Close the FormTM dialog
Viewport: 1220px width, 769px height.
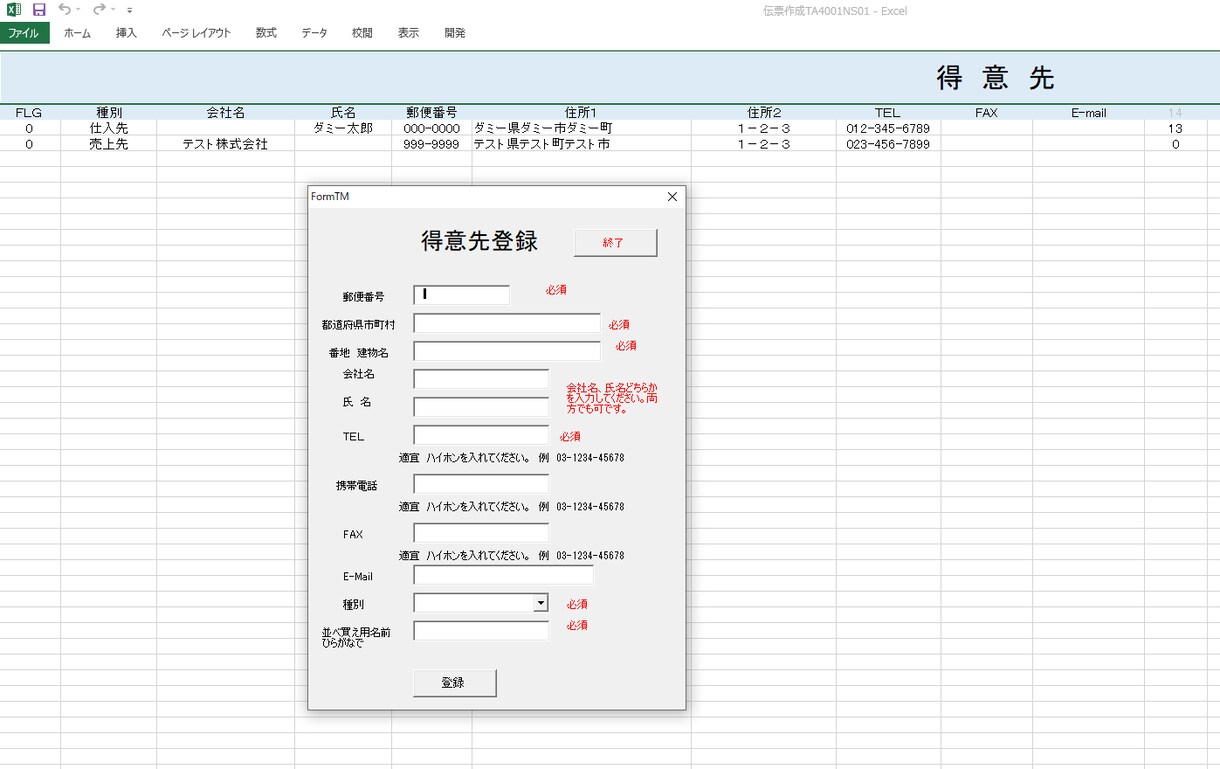(x=672, y=197)
